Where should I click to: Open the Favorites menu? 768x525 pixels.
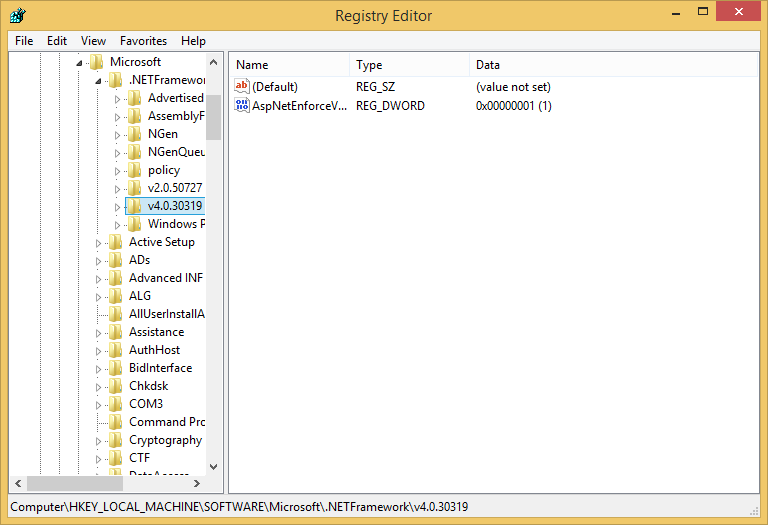coord(144,41)
